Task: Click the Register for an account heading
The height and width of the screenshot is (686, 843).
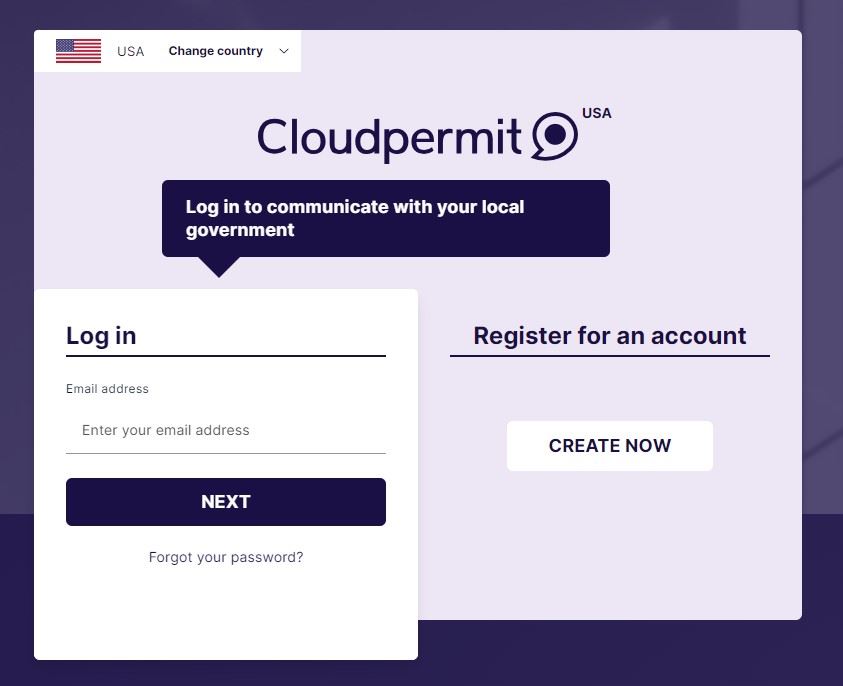Action: pos(610,335)
